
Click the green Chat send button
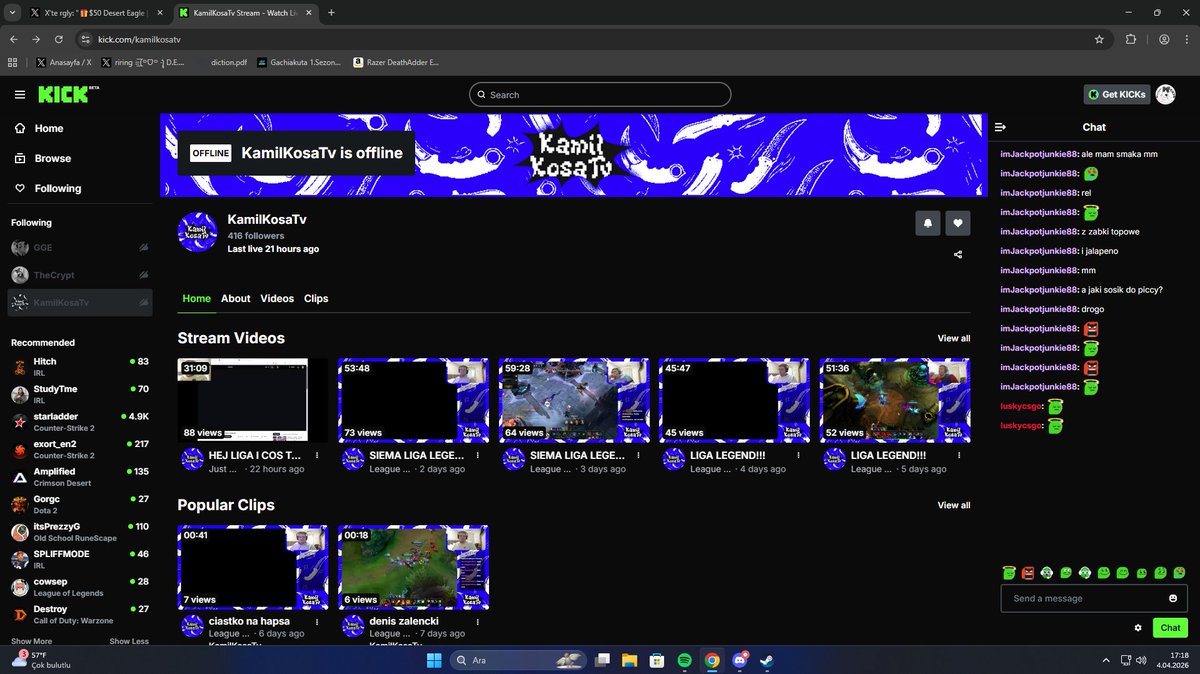coord(1170,628)
